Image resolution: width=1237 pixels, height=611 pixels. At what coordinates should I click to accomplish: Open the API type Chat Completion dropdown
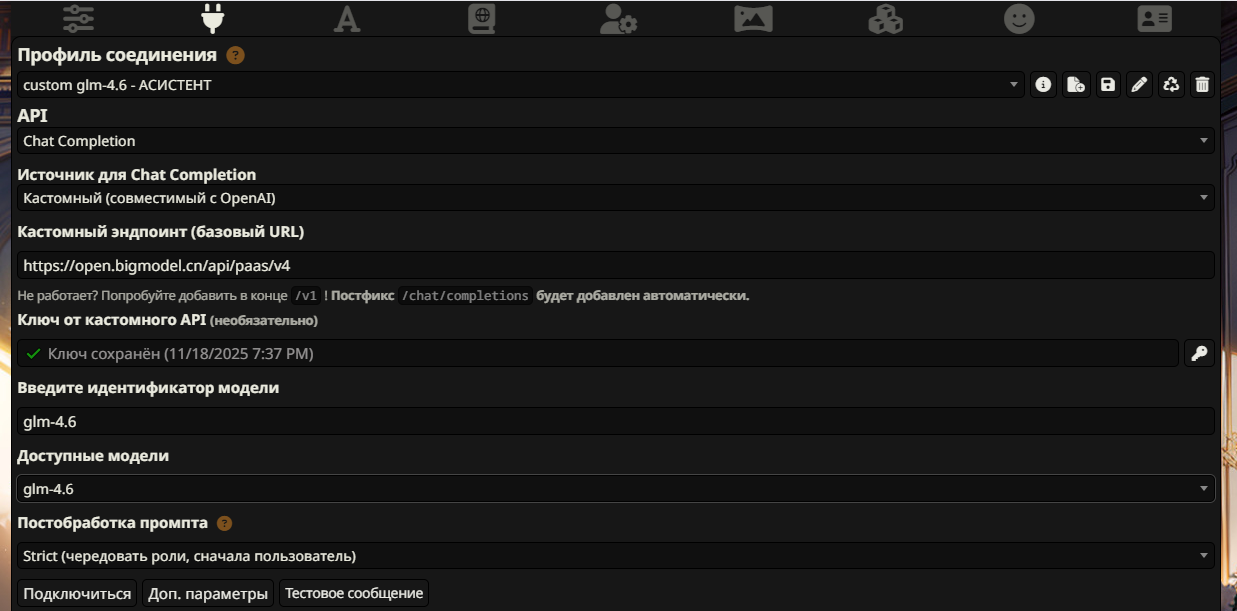pyautogui.click(x=616, y=141)
